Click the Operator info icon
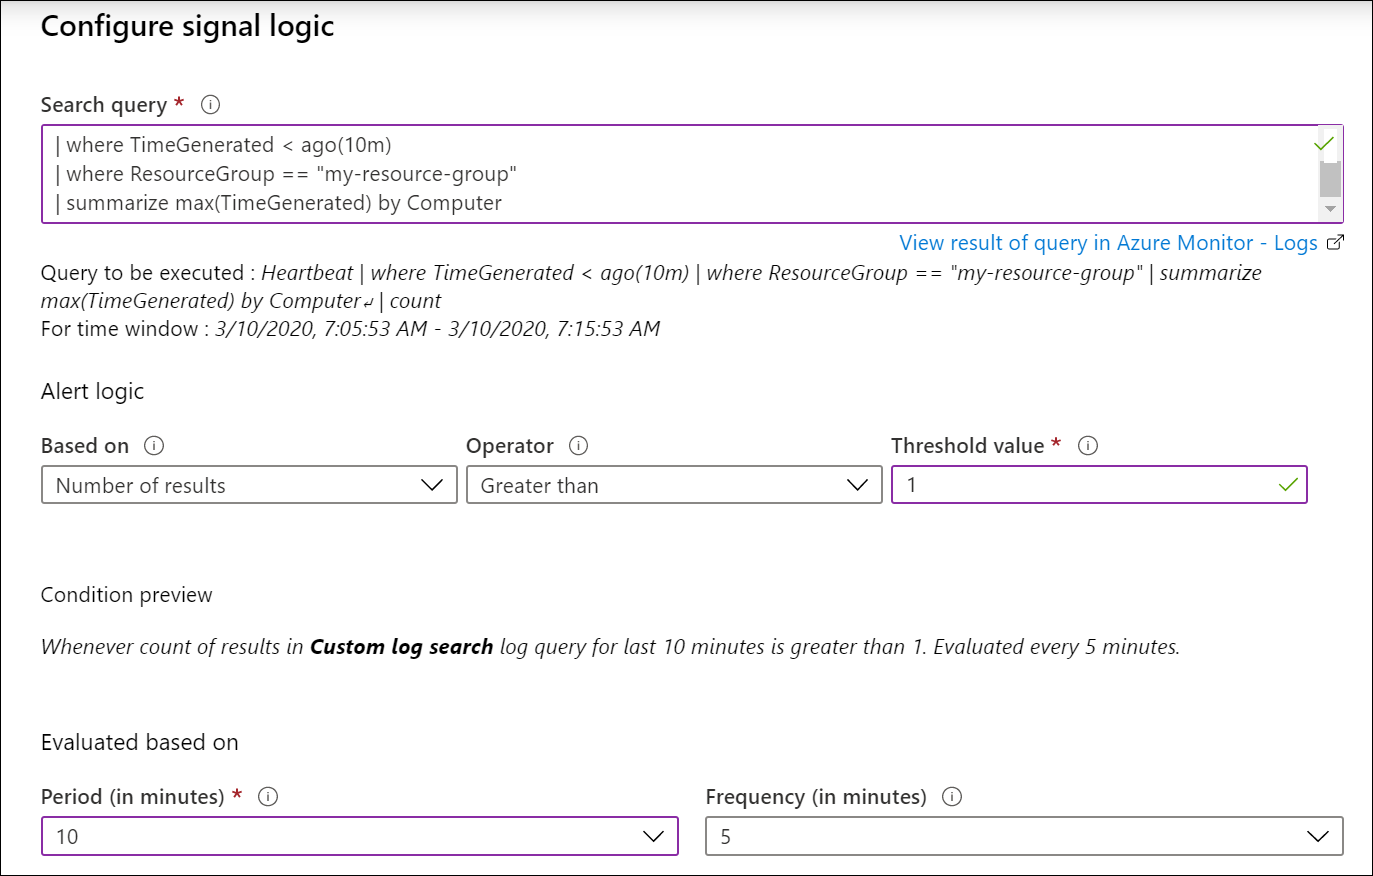The width and height of the screenshot is (1373, 876). (578, 446)
